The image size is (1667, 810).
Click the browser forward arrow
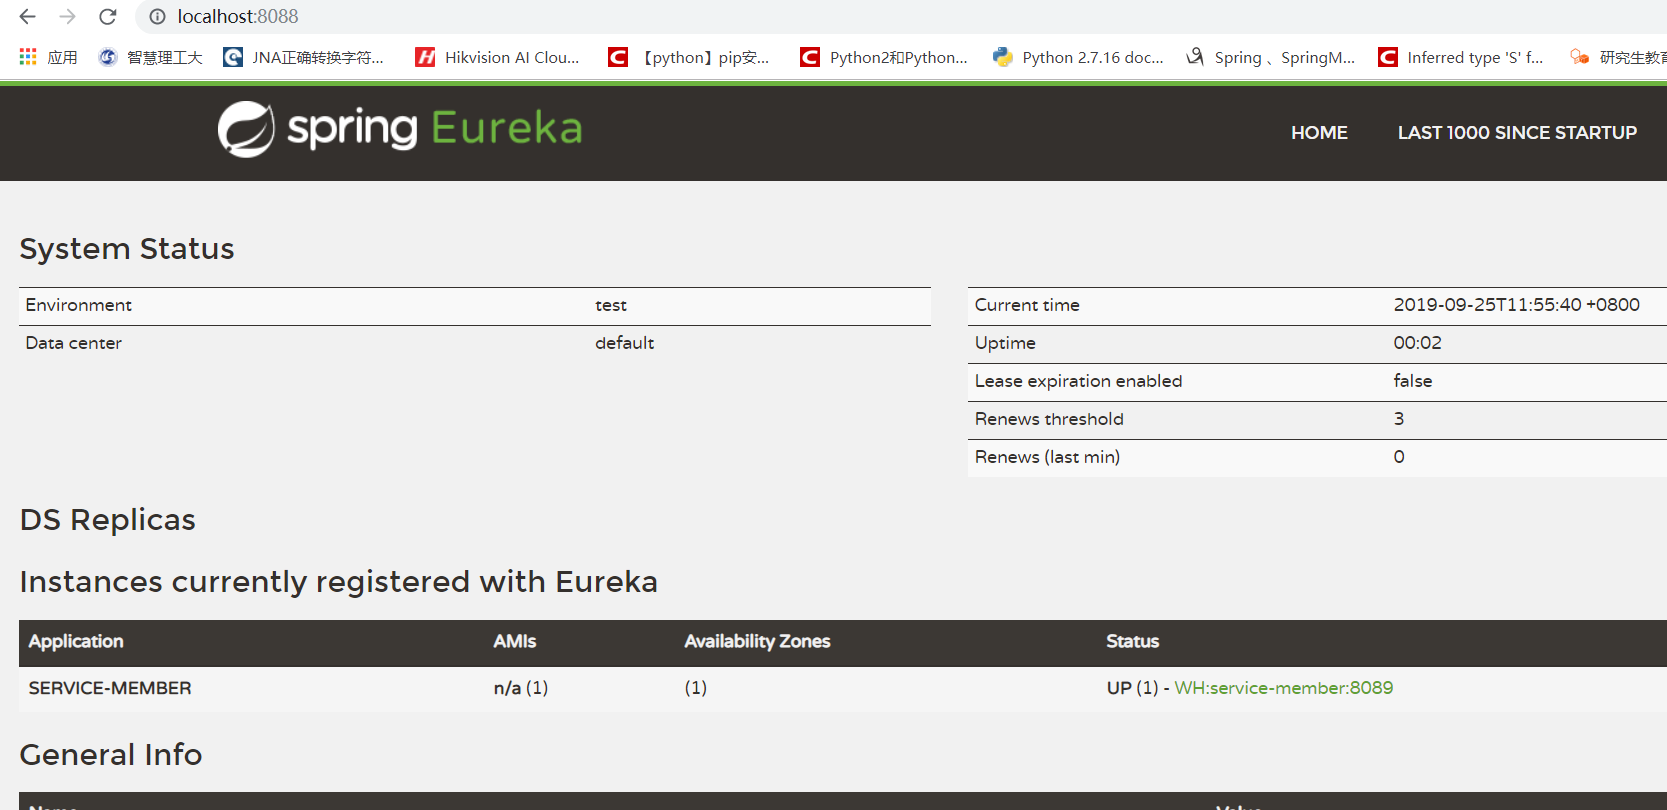tap(67, 16)
